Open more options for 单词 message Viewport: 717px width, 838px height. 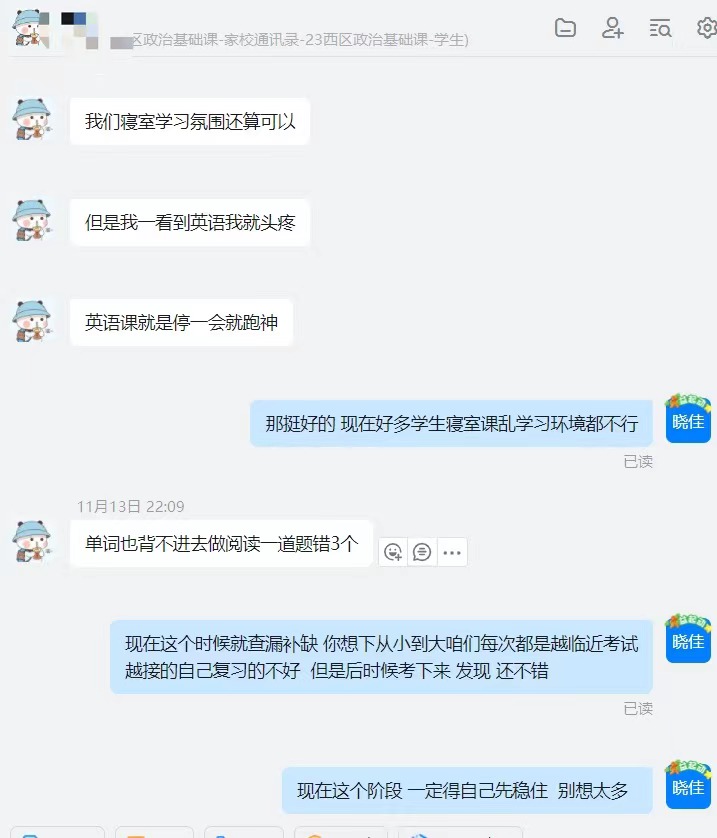click(452, 552)
